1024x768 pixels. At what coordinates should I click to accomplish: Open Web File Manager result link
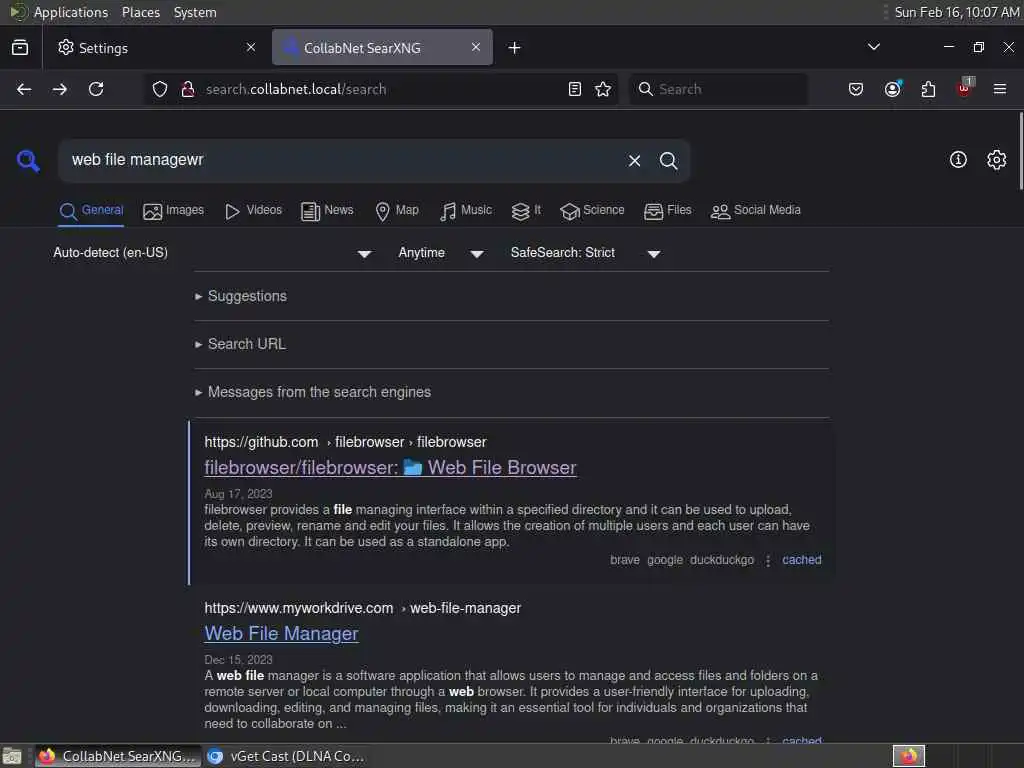tap(281, 633)
